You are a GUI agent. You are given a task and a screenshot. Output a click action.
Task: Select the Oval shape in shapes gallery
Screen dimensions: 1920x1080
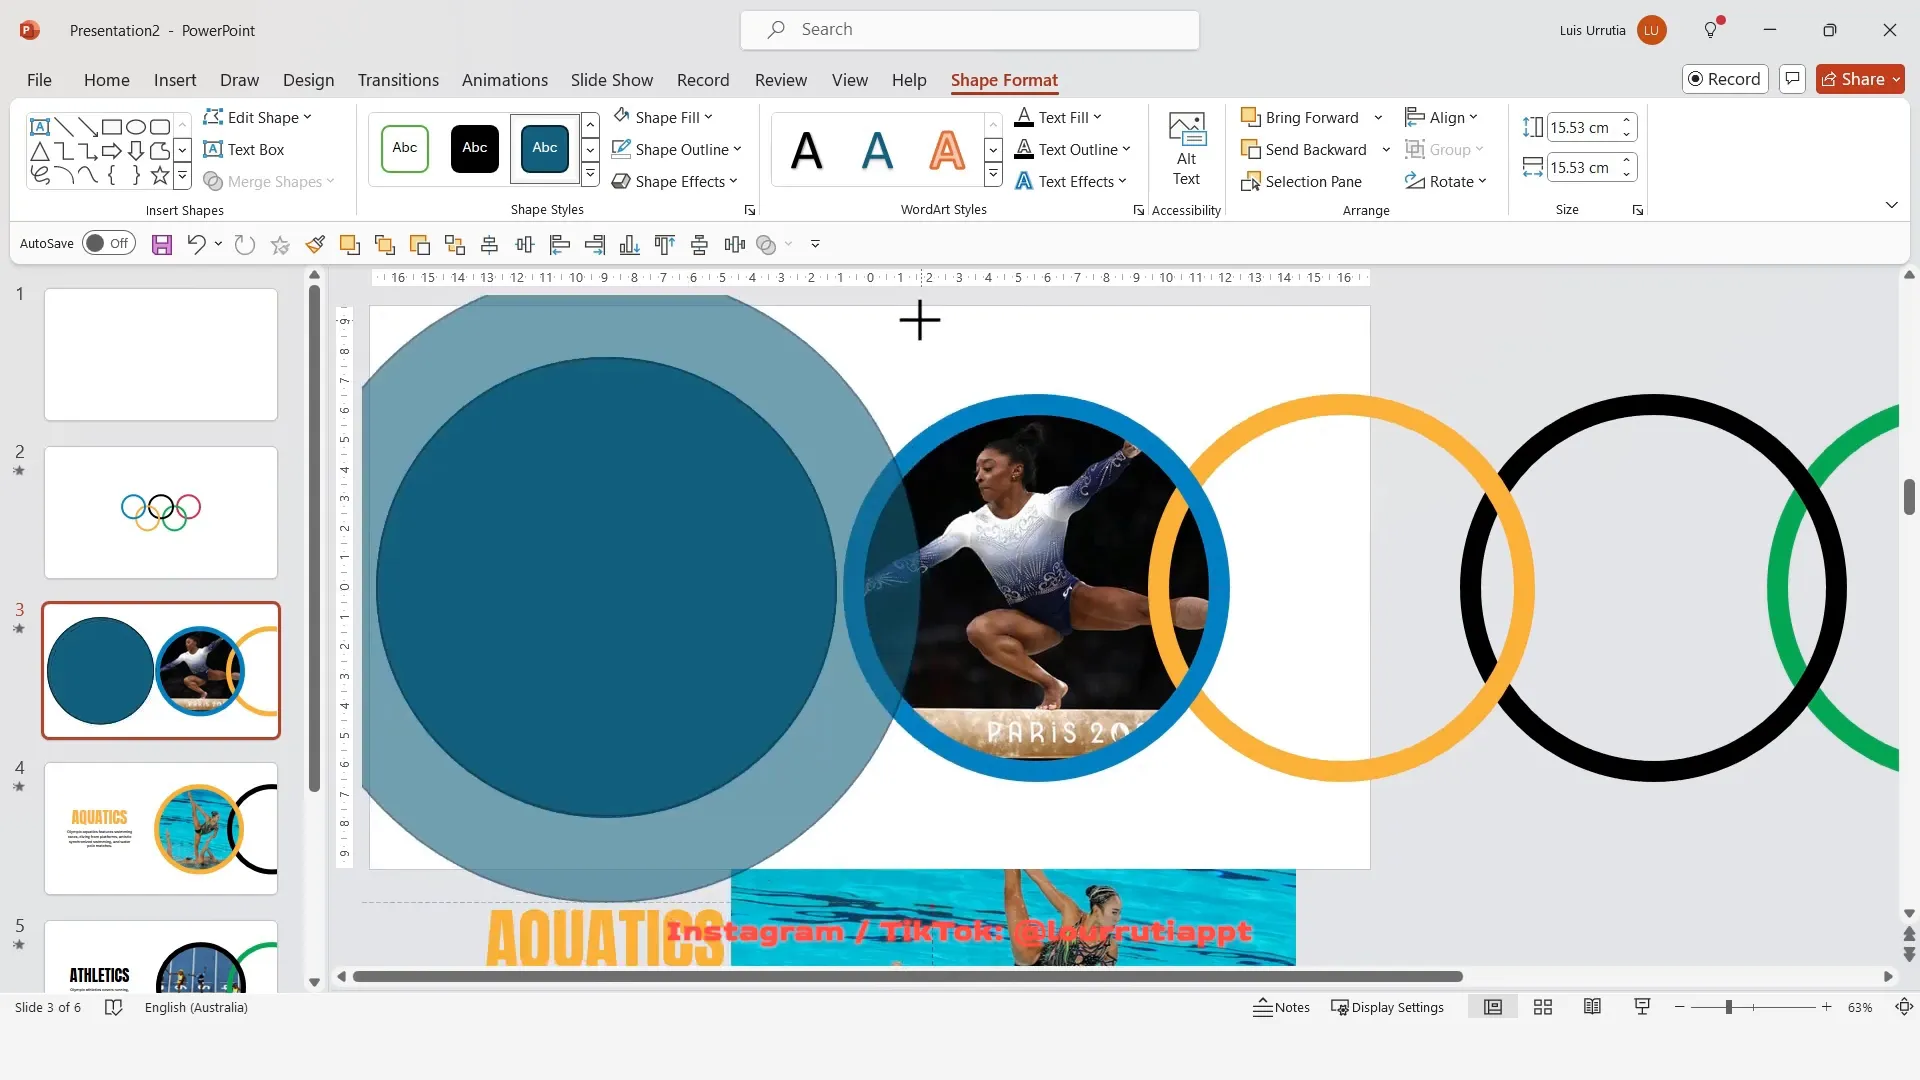click(x=136, y=127)
